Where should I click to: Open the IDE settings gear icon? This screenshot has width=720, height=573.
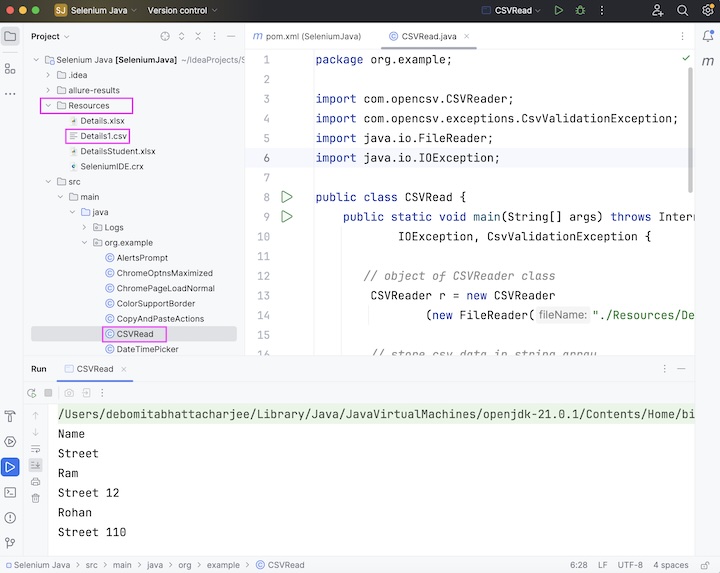(708, 10)
